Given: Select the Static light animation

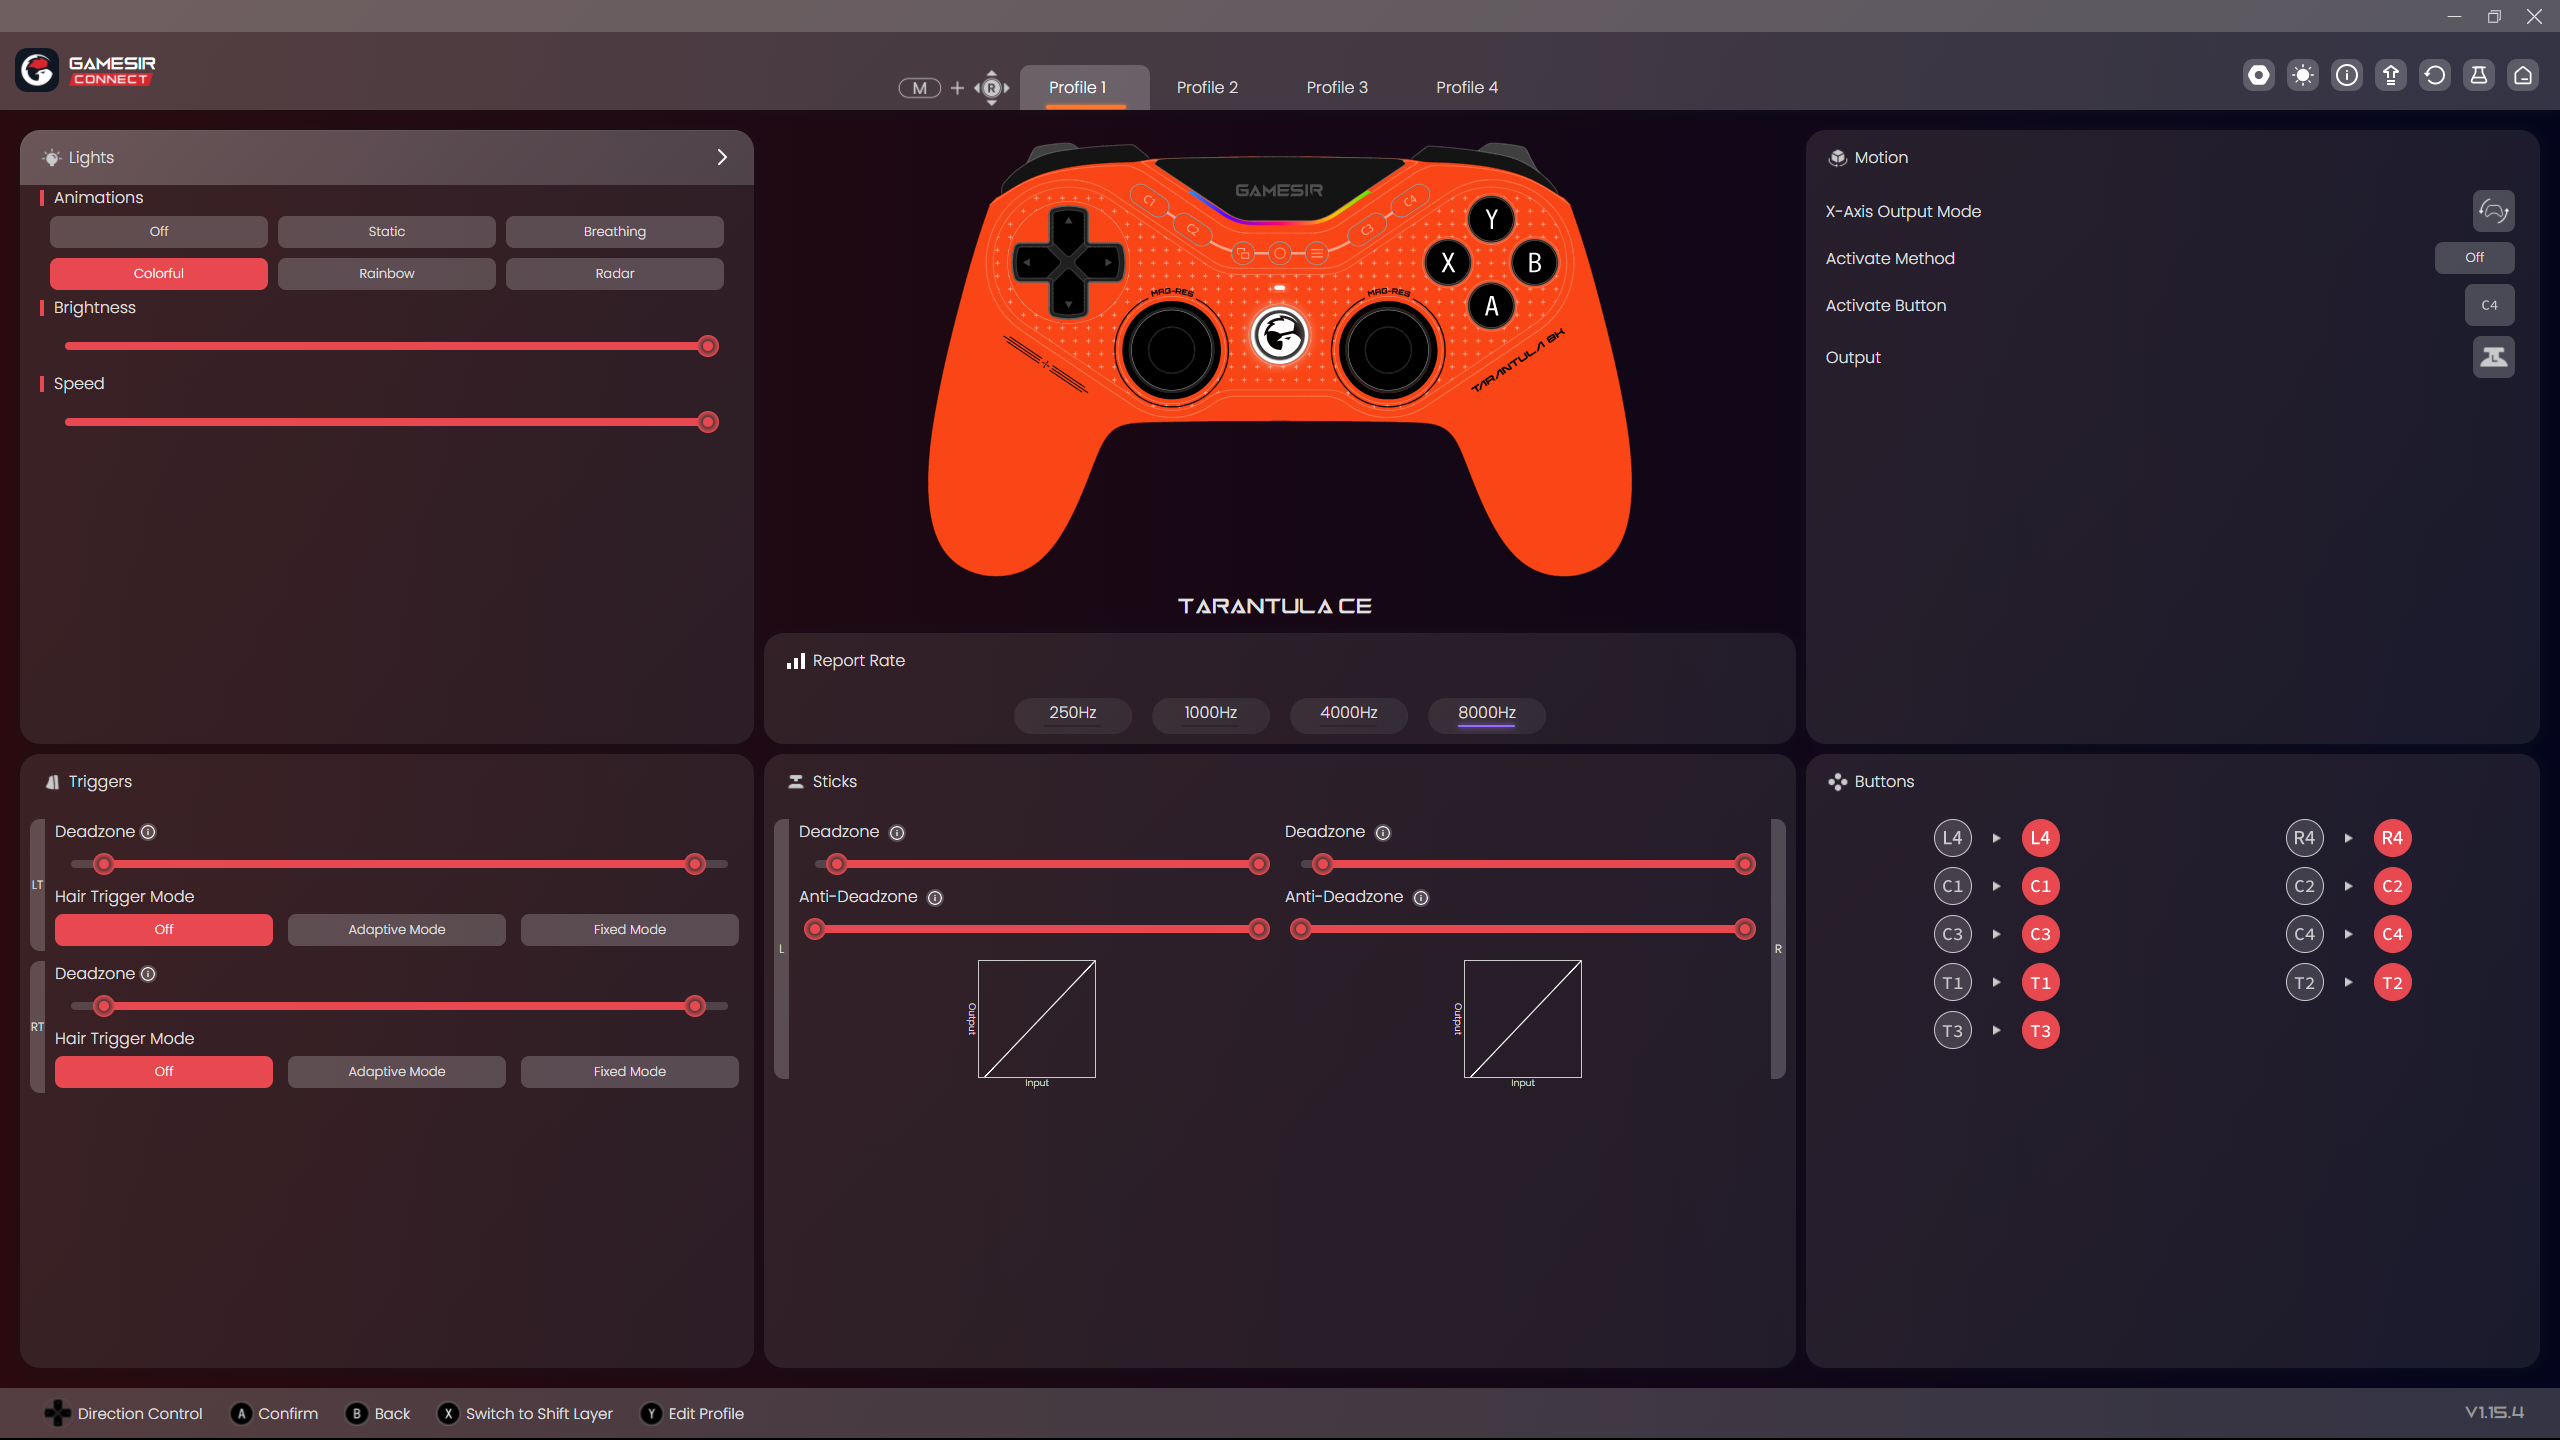Looking at the screenshot, I should click(387, 232).
